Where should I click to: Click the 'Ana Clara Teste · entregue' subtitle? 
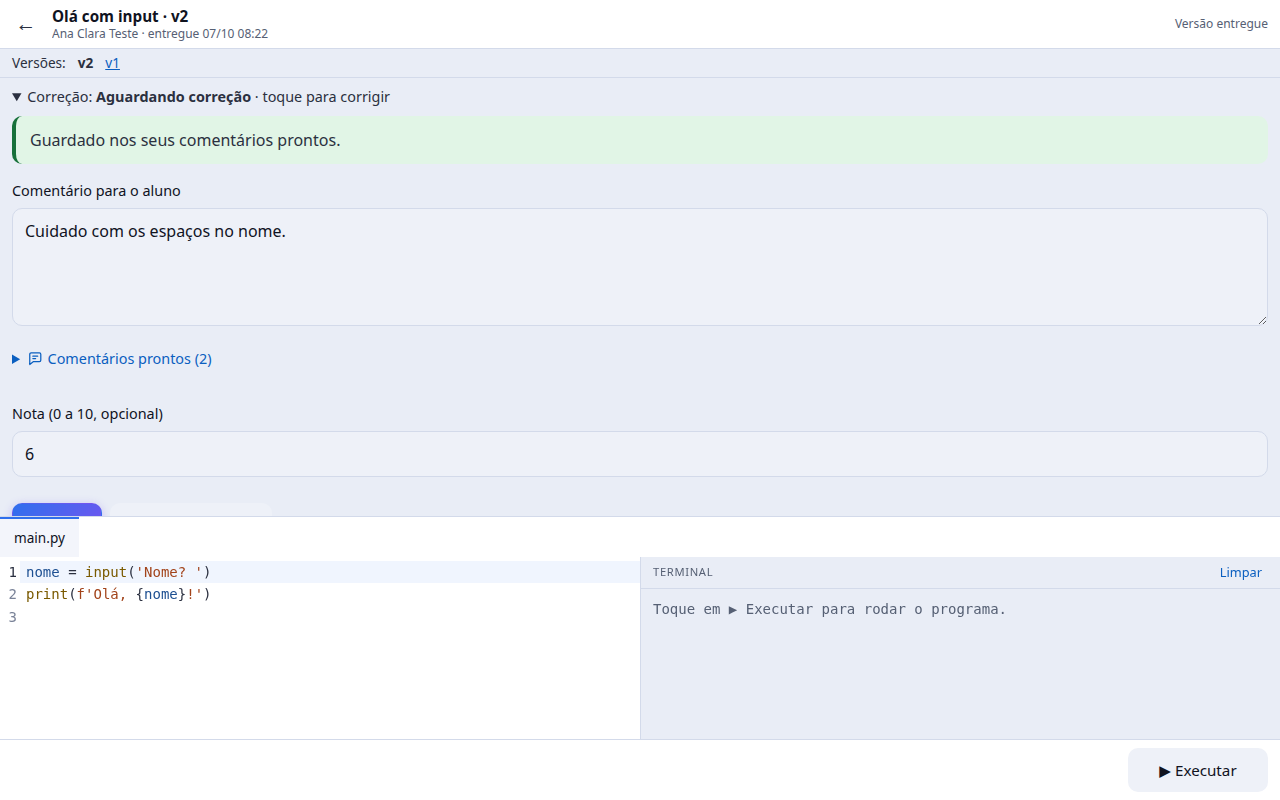160,34
